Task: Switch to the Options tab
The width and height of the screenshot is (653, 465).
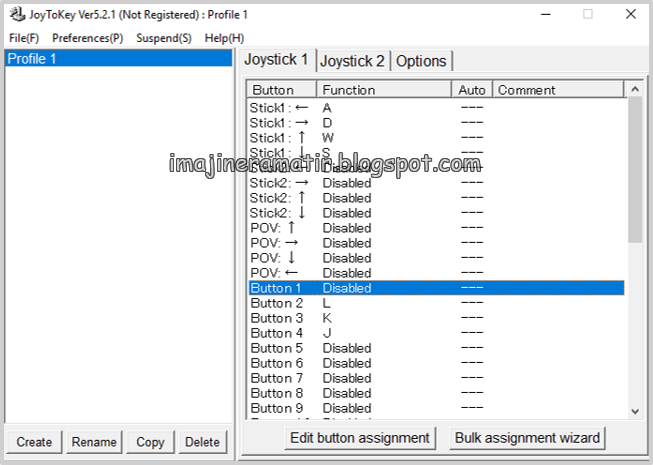Action: tap(421, 61)
